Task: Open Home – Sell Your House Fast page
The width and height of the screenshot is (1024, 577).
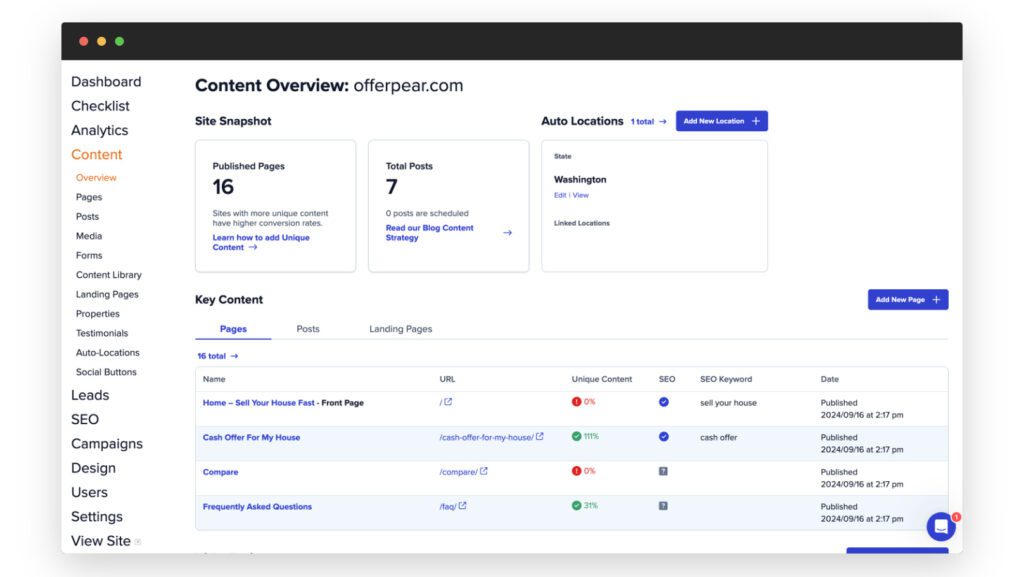Action: (259, 403)
